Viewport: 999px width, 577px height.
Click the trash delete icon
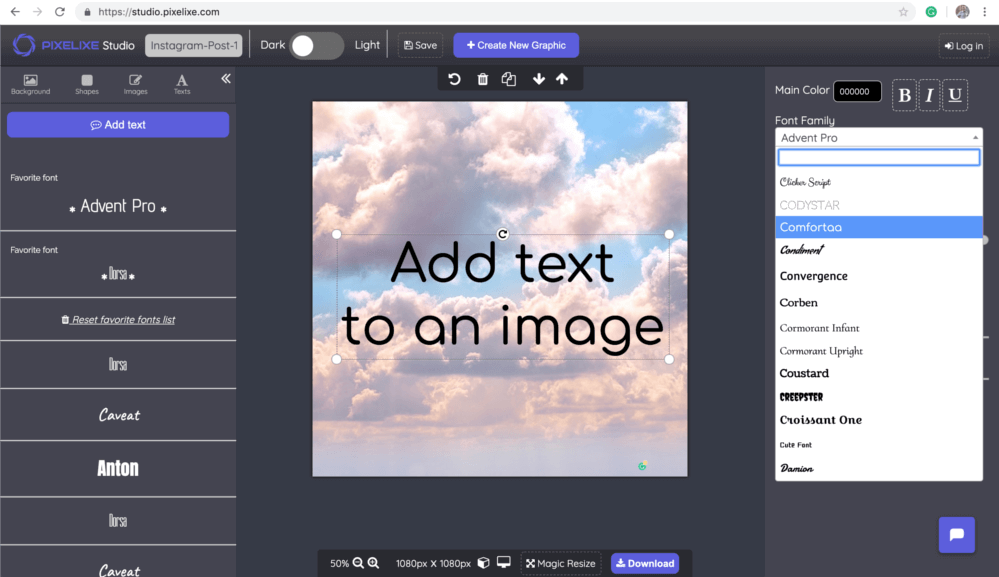[482, 79]
